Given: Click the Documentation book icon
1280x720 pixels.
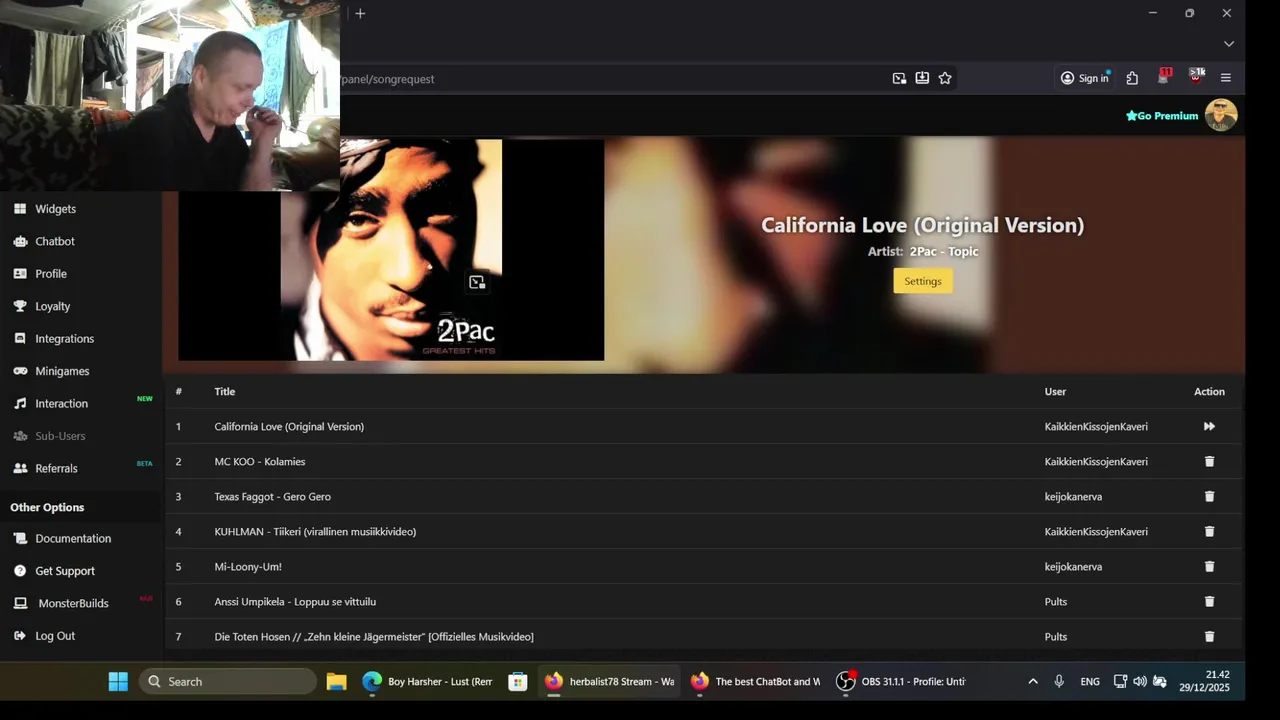Looking at the screenshot, I should [20, 538].
